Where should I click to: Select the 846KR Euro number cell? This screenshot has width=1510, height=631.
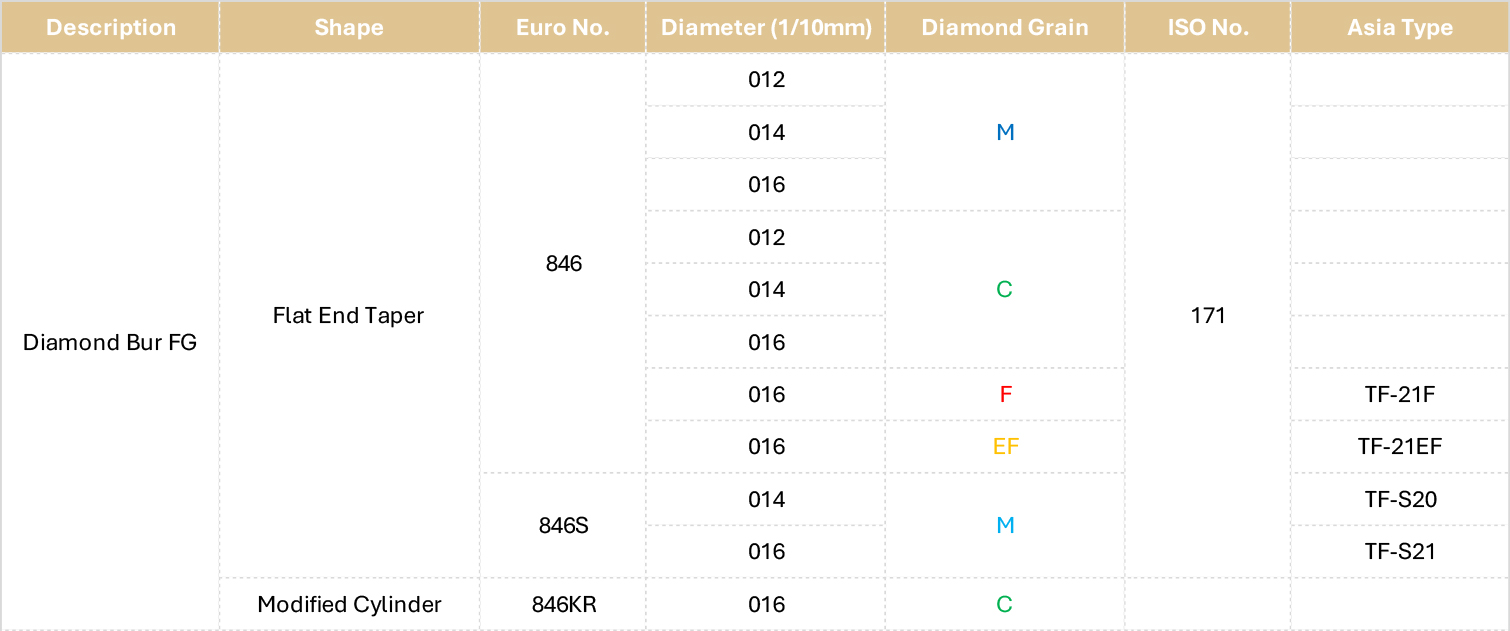[x=563, y=604]
